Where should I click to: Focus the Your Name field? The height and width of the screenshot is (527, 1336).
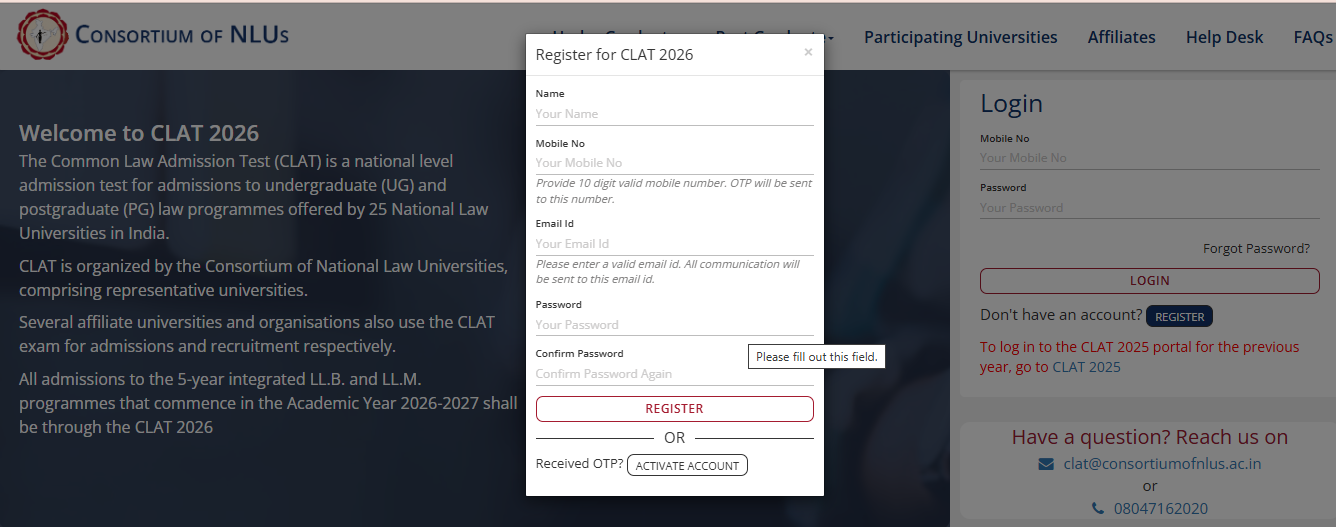674,114
